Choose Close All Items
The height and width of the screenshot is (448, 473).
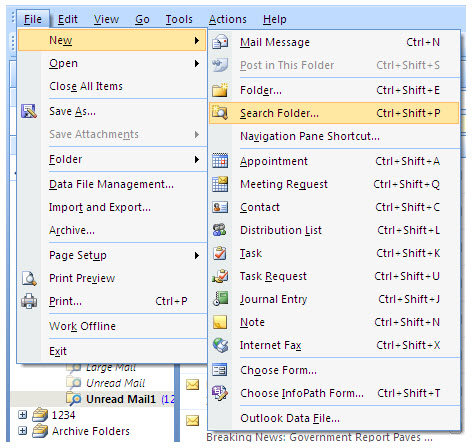click(x=112, y=86)
